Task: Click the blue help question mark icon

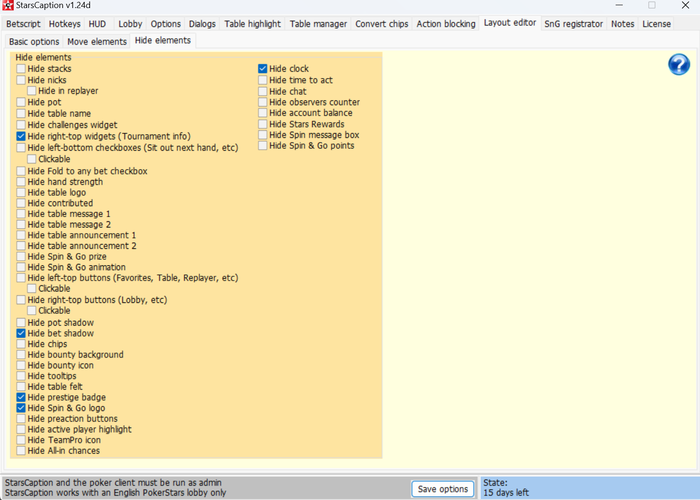Action: pos(679,65)
